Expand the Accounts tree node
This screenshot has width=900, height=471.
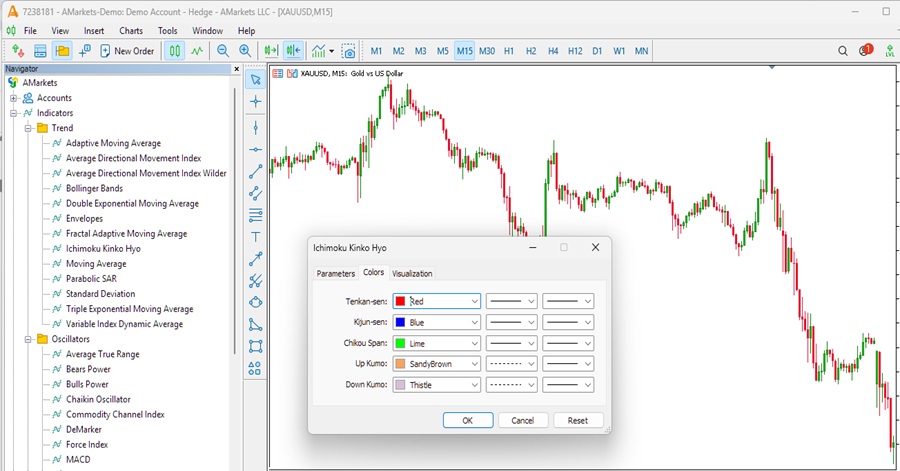[13, 98]
